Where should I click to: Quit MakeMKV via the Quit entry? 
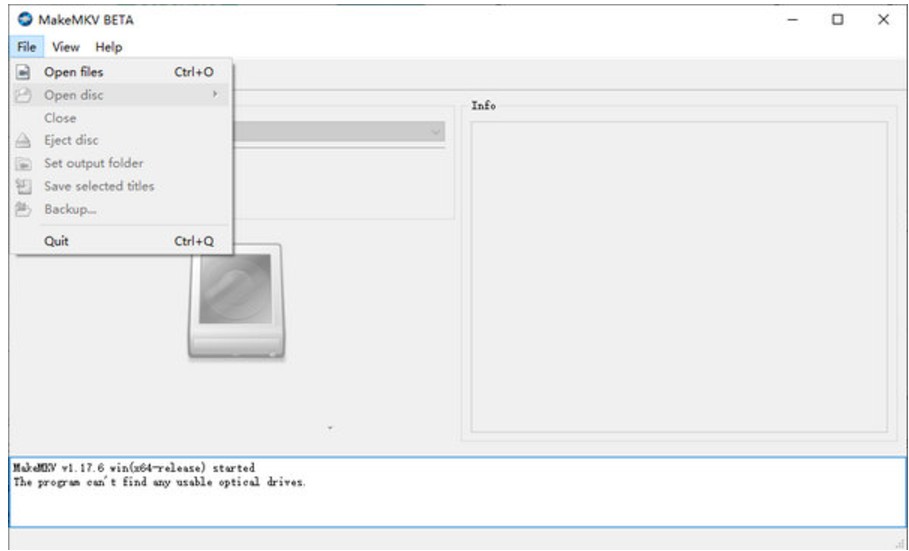click(122, 241)
